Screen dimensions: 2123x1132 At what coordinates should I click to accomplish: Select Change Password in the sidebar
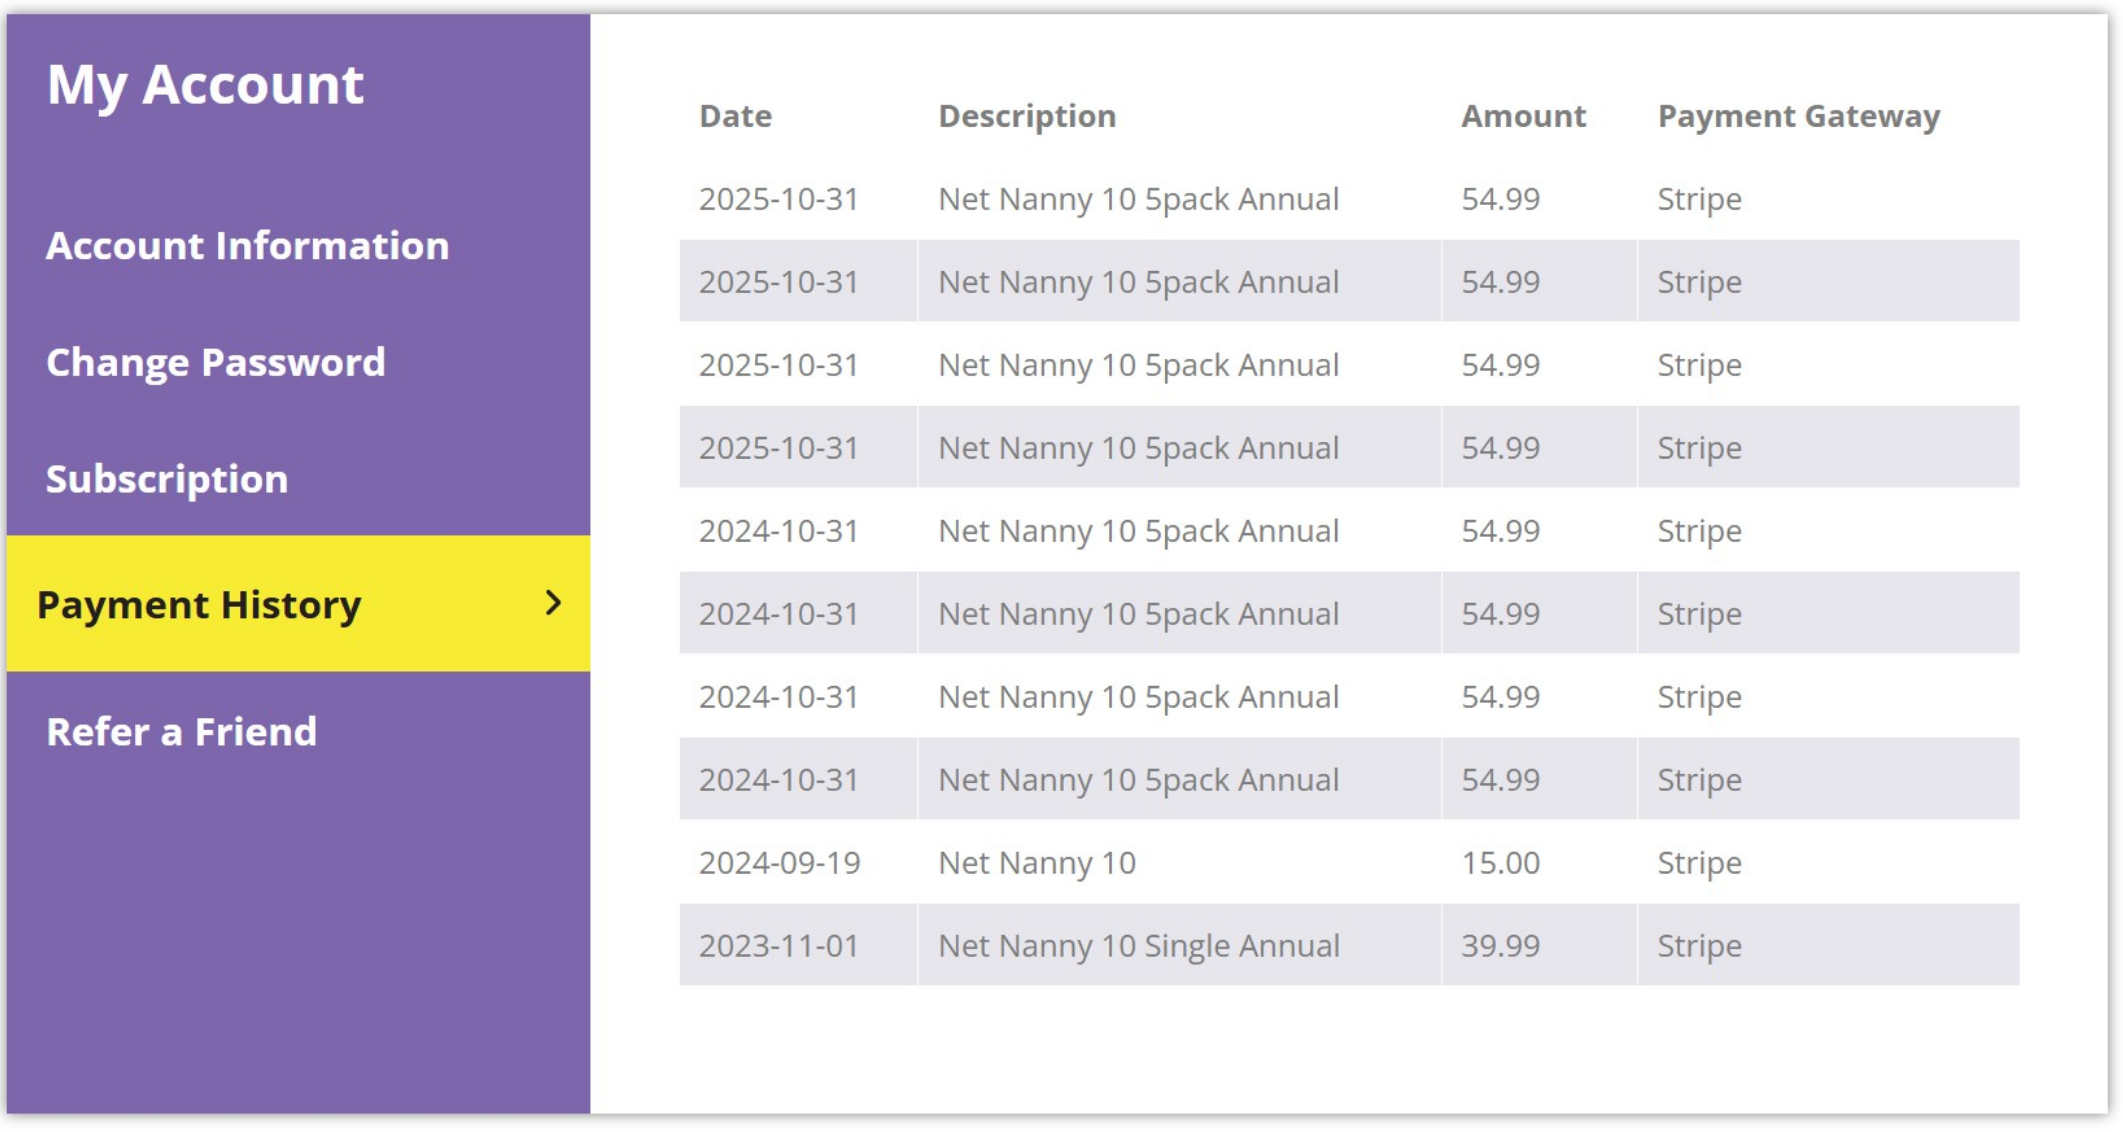coord(215,363)
